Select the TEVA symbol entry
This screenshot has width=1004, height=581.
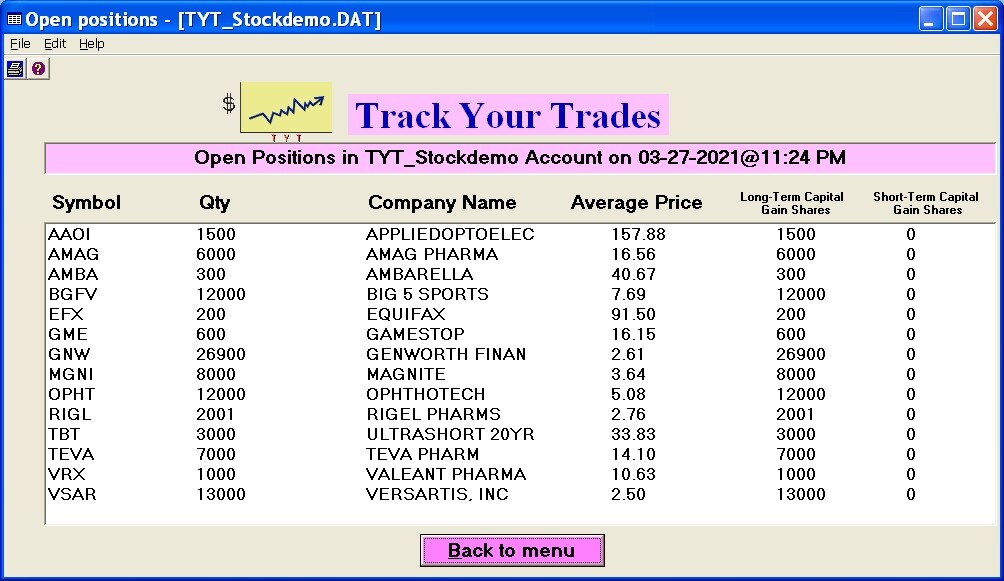pyautogui.click(x=71, y=454)
